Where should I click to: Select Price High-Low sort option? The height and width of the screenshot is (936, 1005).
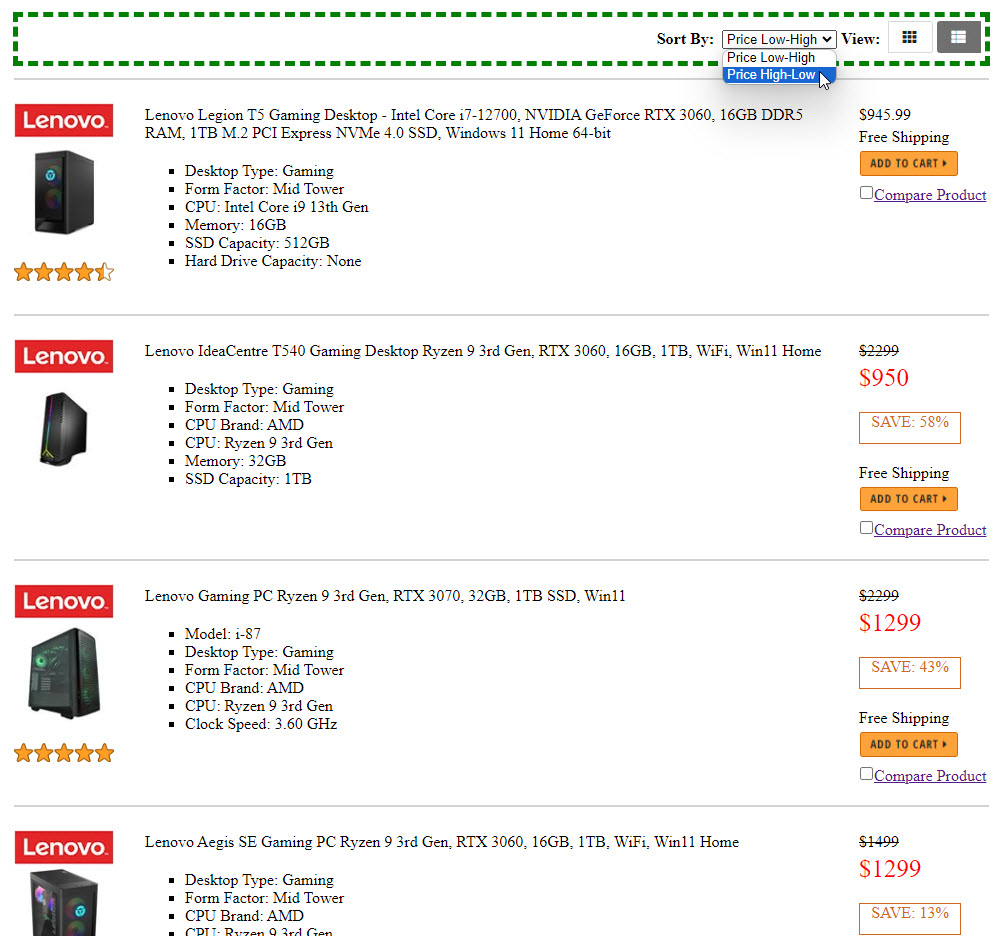point(771,75)
